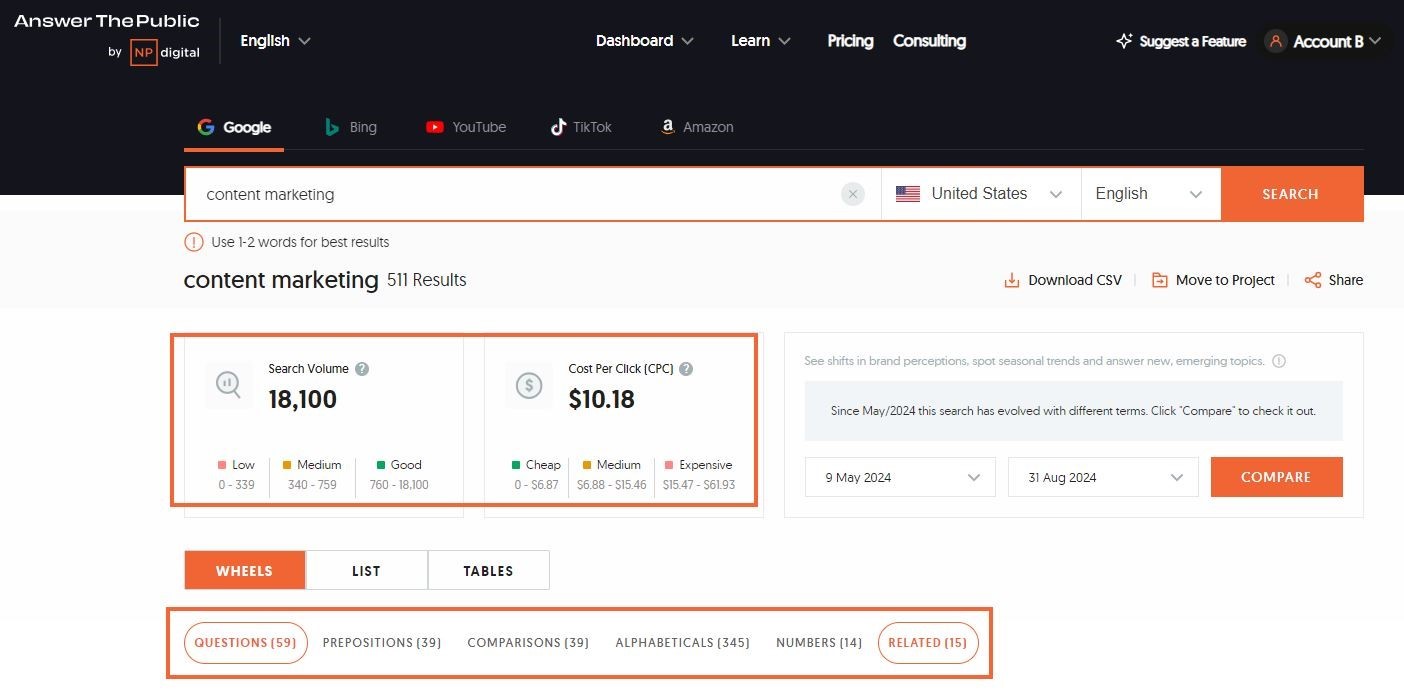Select the Numbers (14) filter
Viewport: 1404px width, 691px height.
coord(819,643)
